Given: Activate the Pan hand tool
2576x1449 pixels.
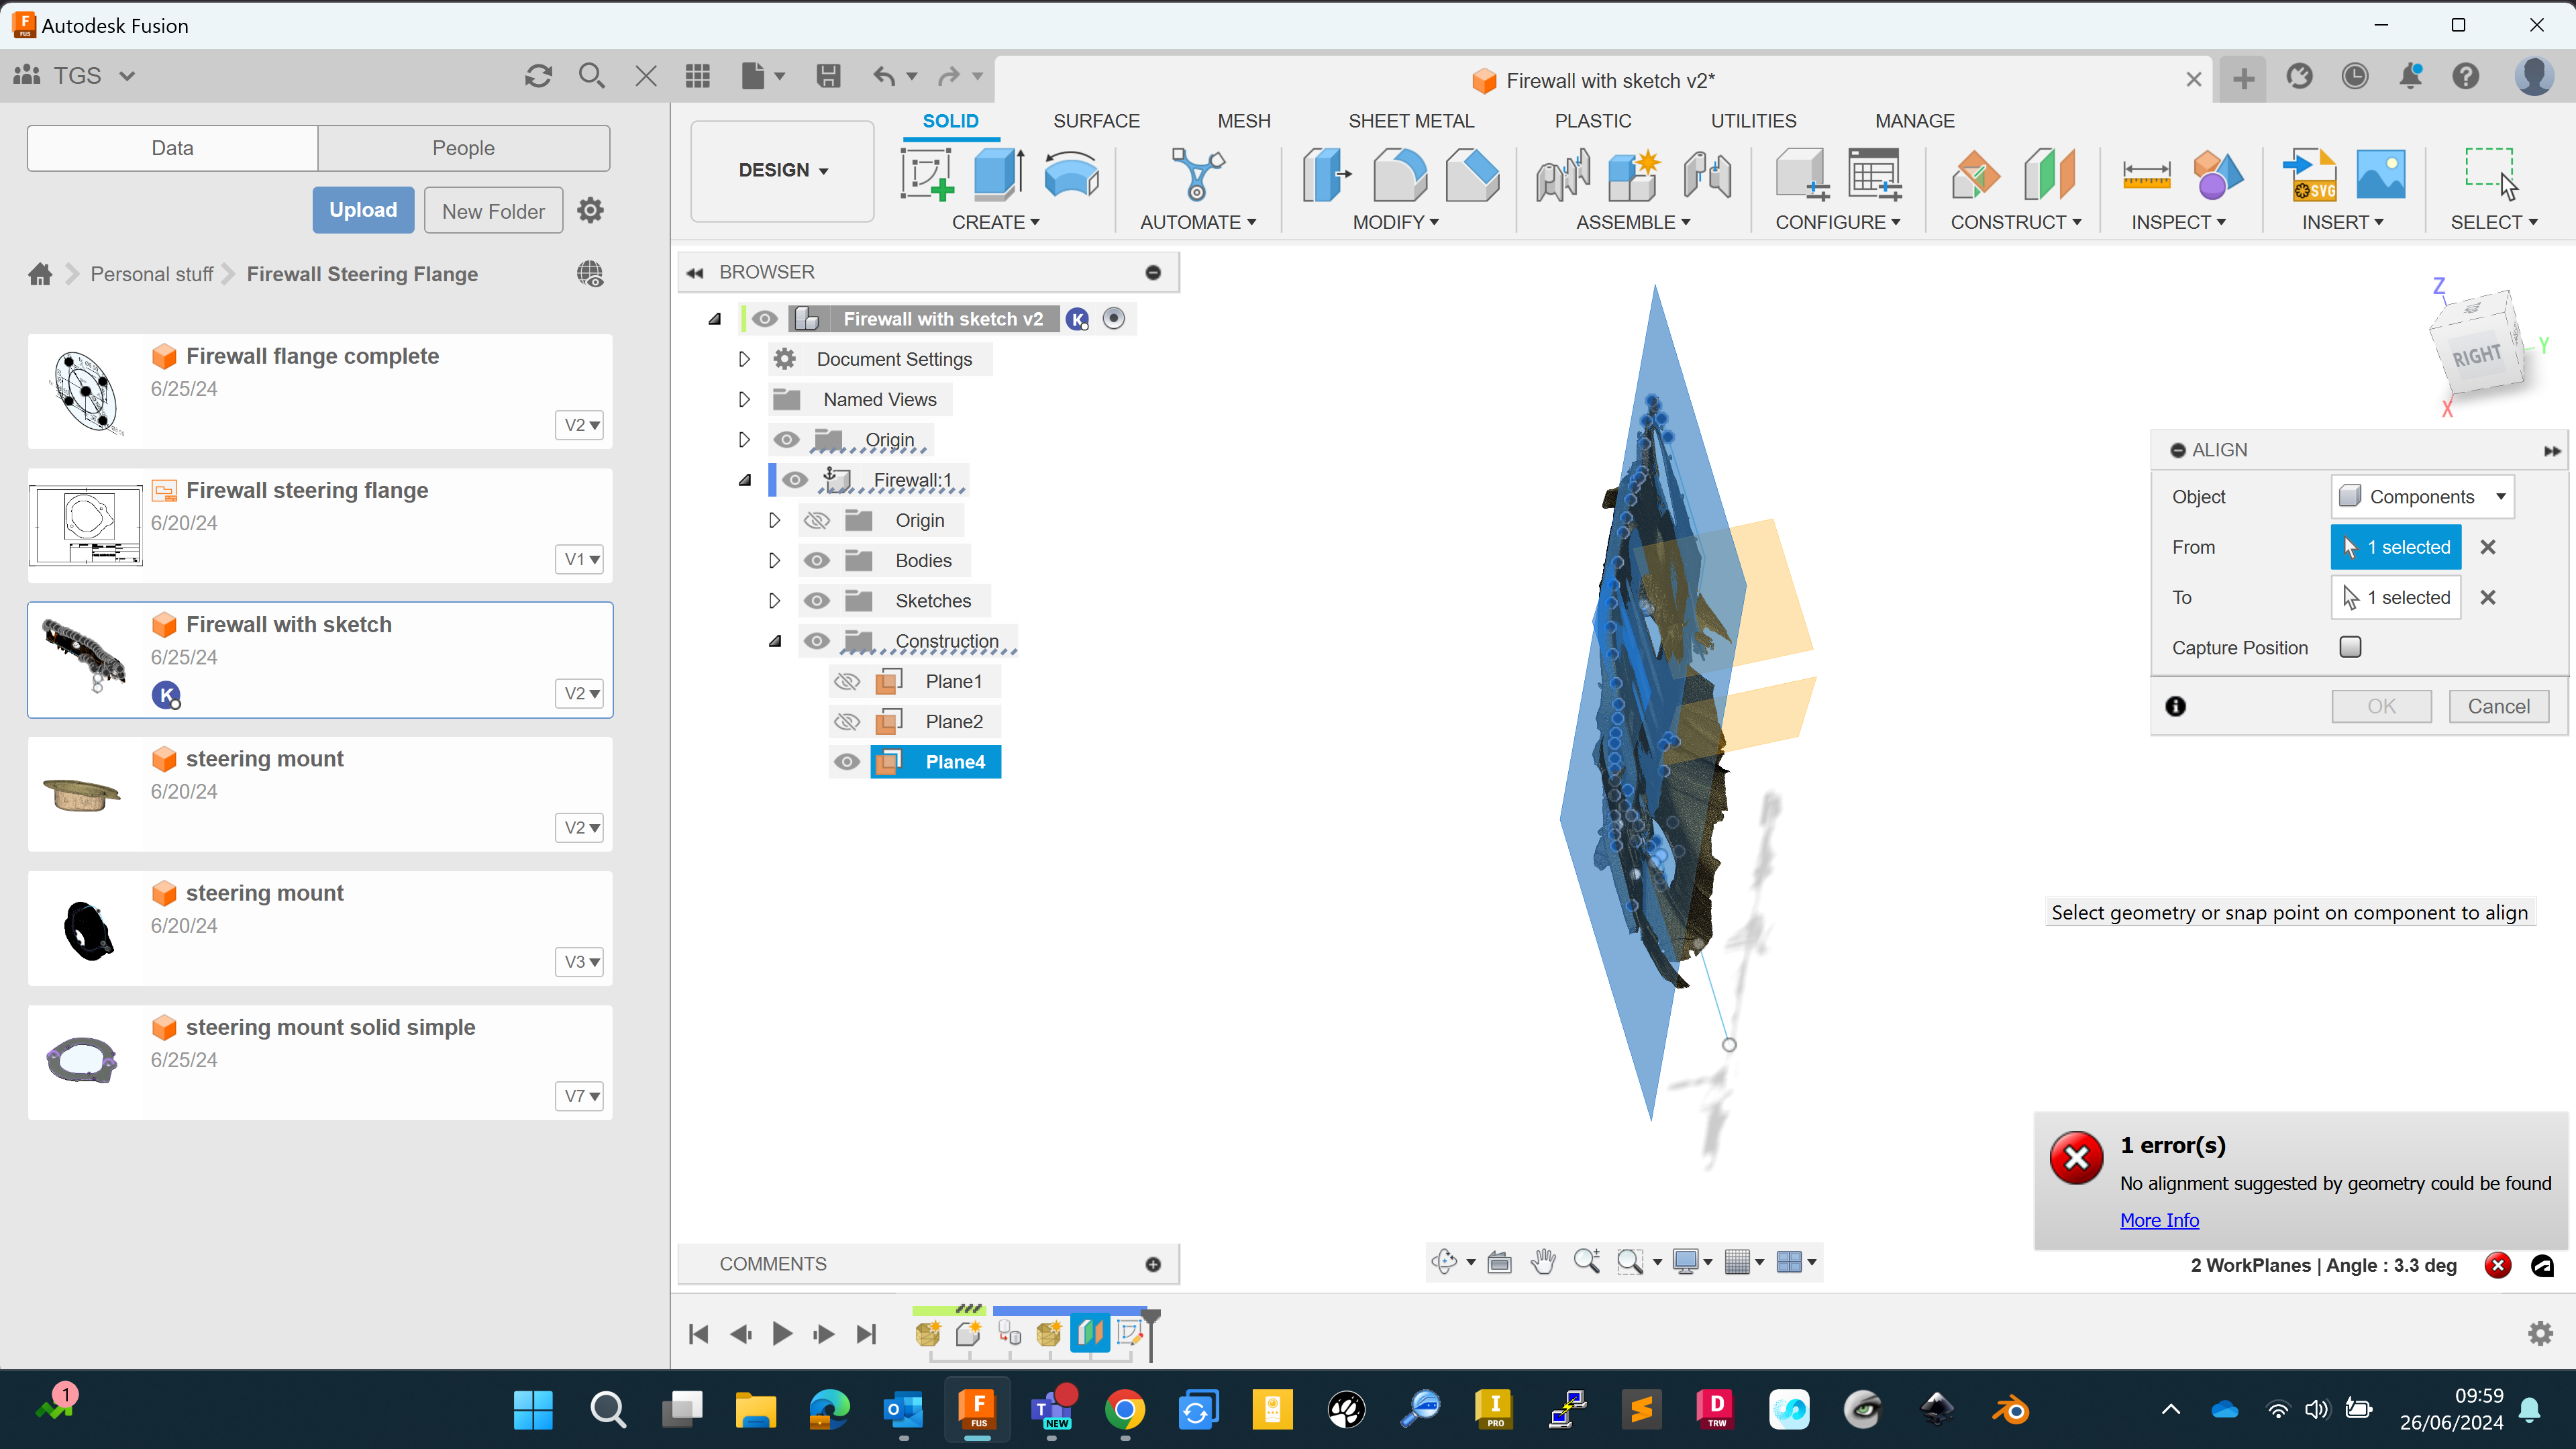Looking at the screenshot, I should click(1543, 1262).
